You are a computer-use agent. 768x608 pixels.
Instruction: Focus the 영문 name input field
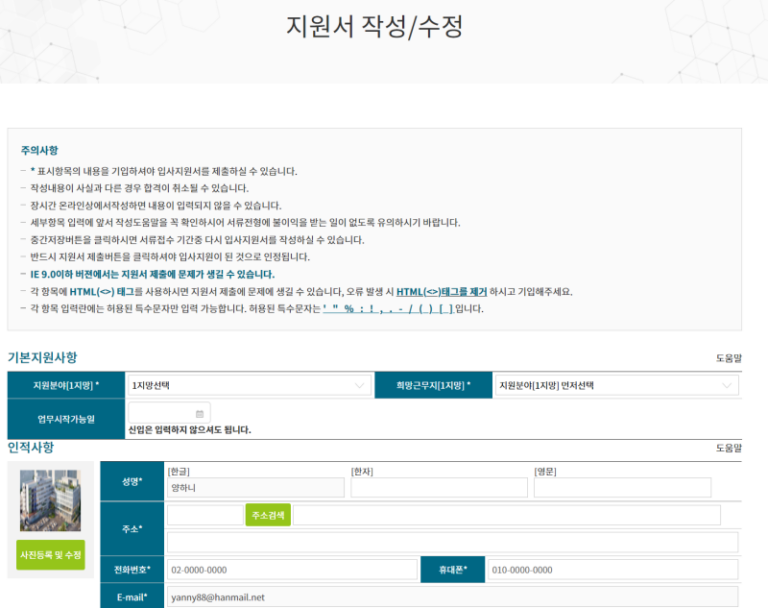(622, 488)
